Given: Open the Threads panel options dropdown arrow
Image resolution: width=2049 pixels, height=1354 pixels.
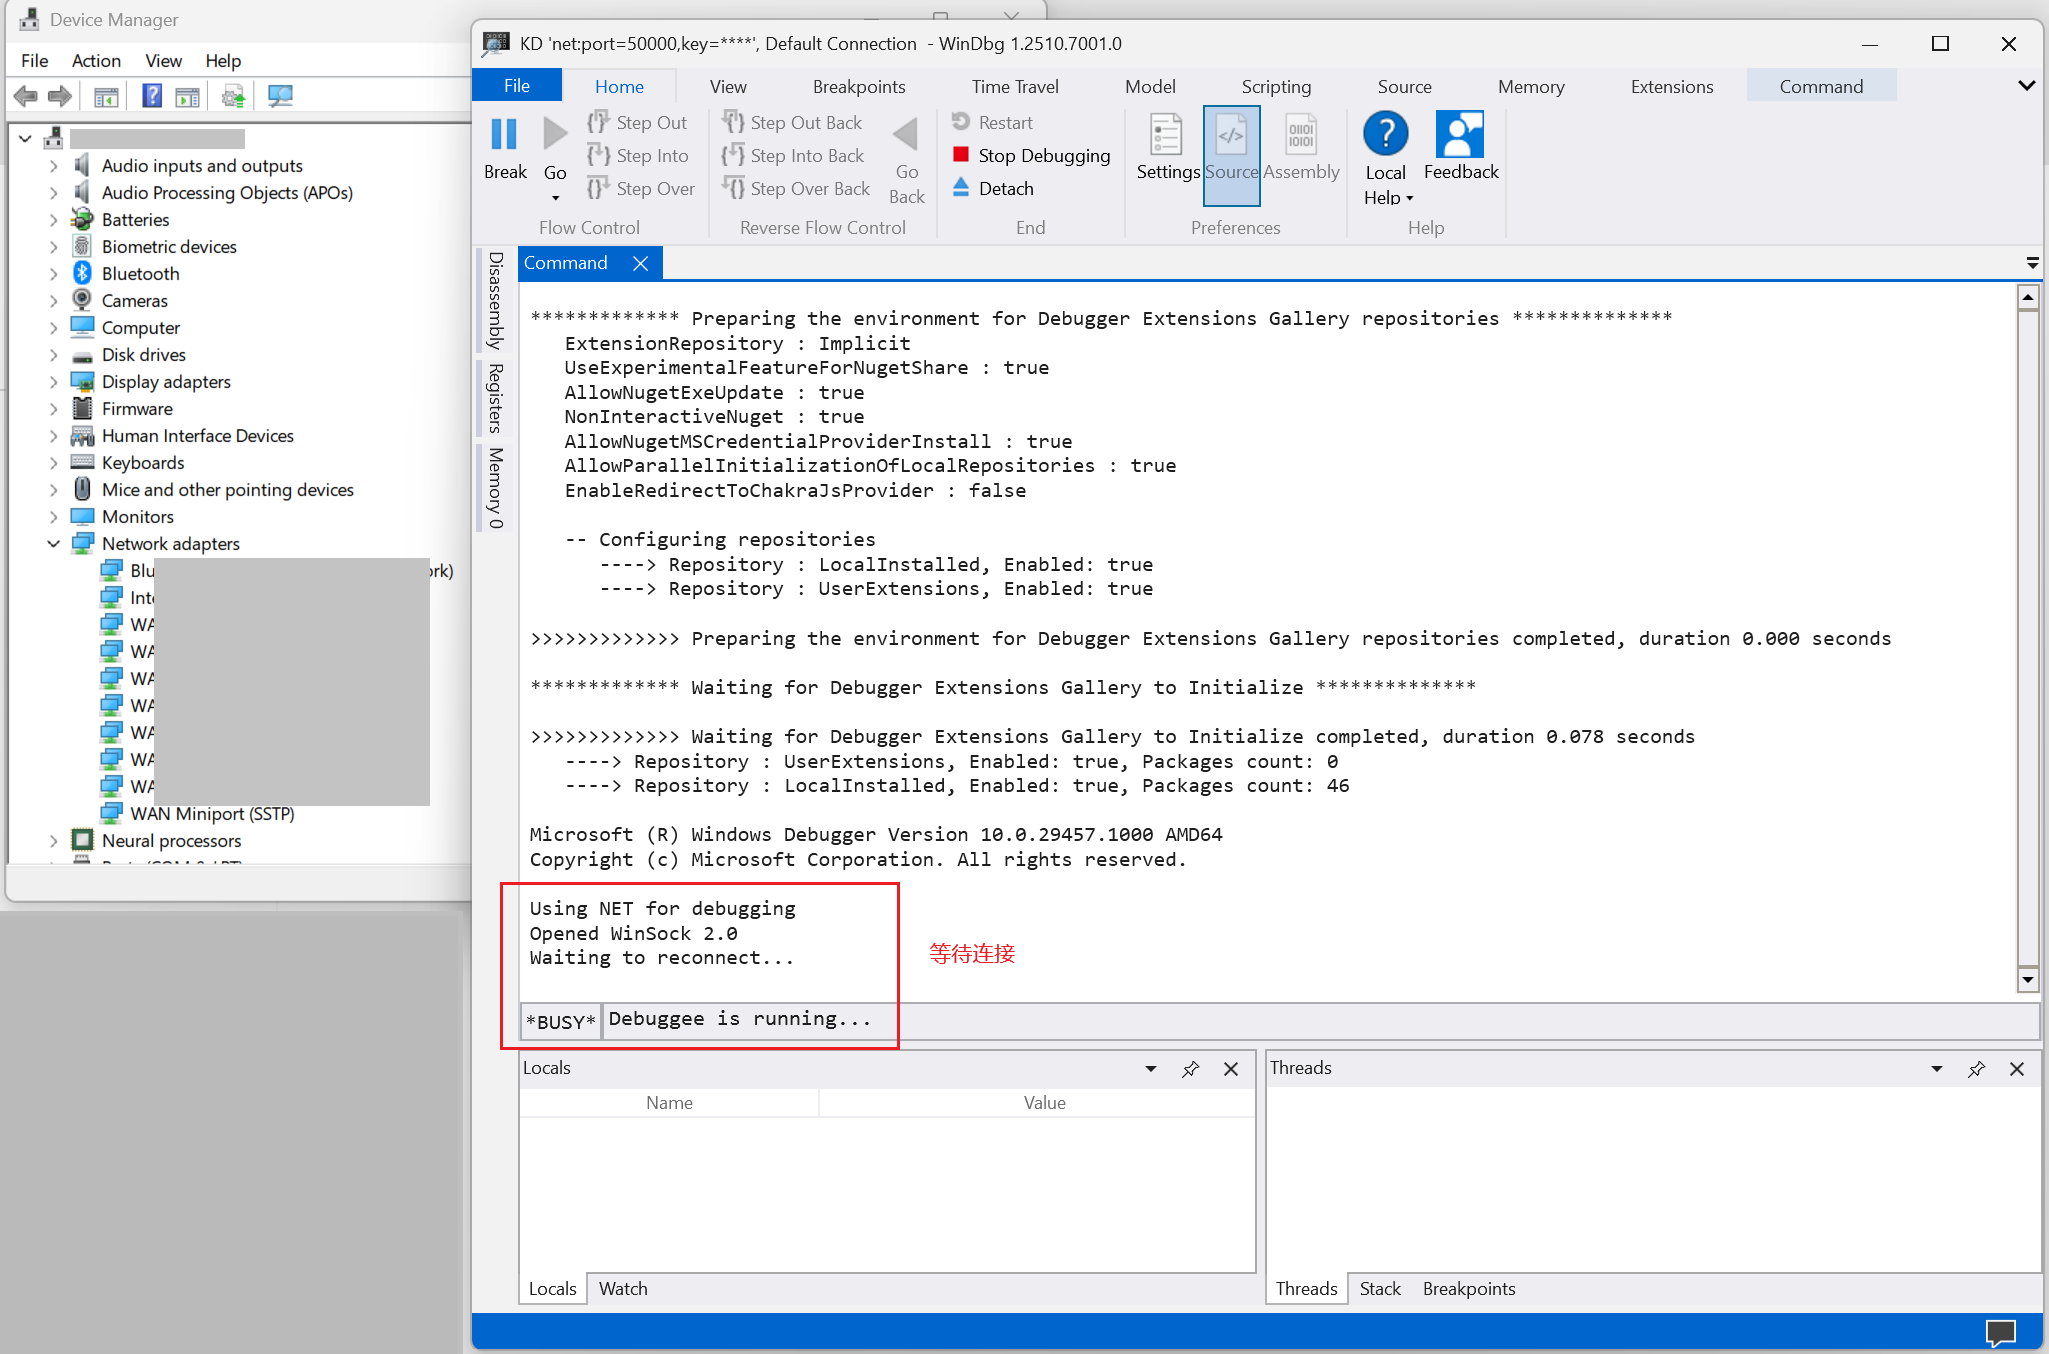Looking at the screenshot, I should [1937, 1069].
